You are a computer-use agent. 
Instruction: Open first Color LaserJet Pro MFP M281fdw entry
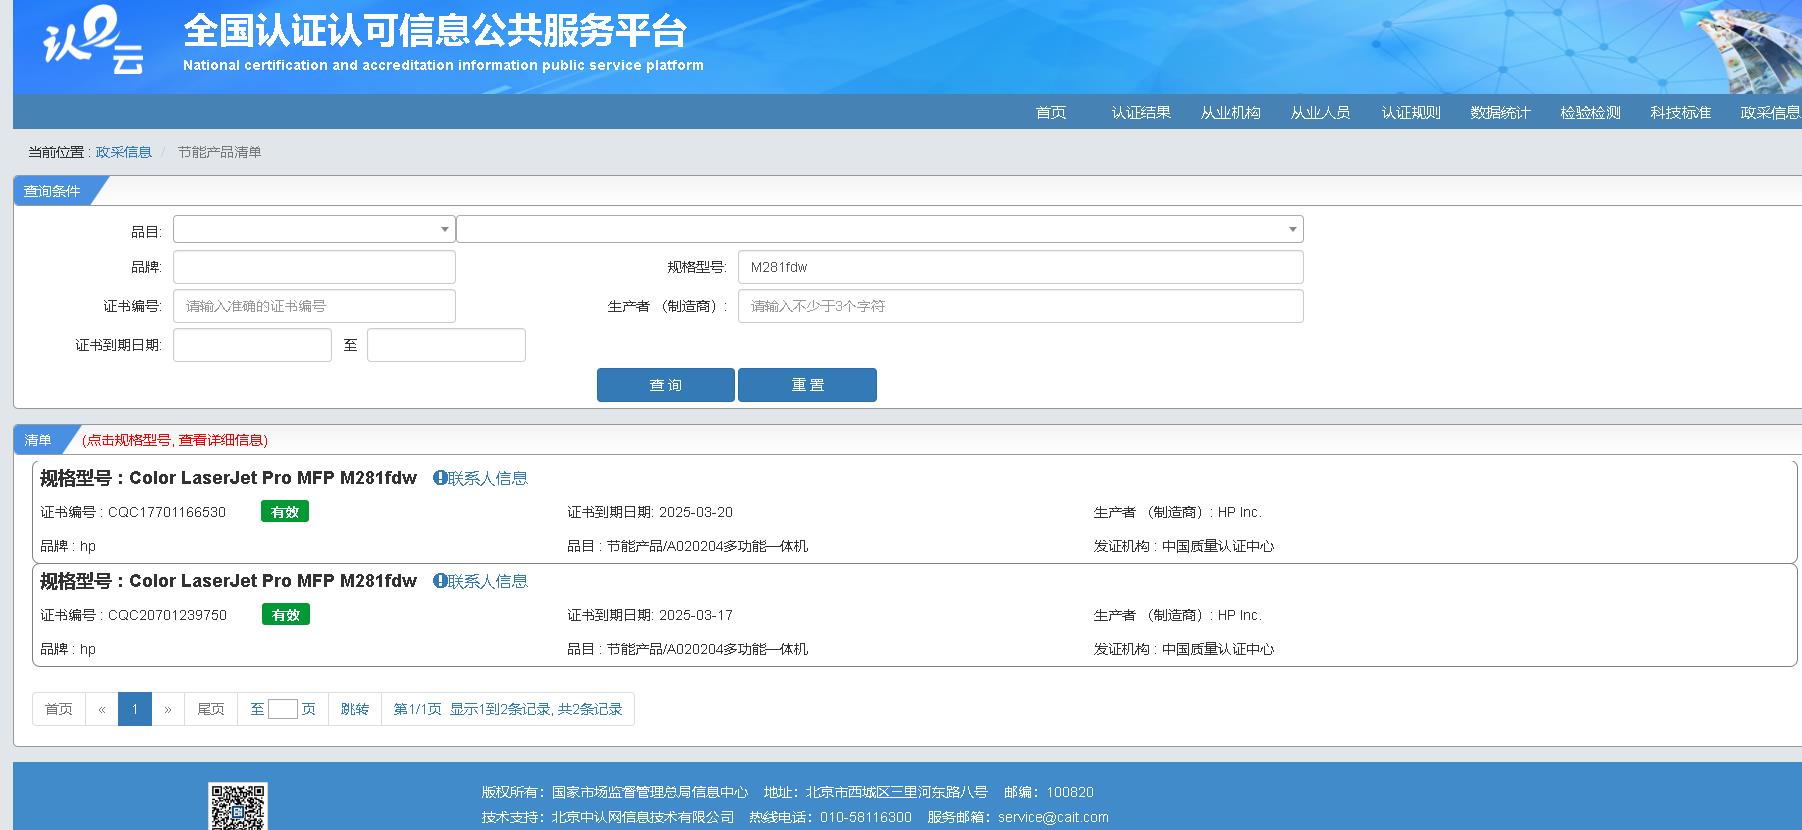click(x=273, y=478)
